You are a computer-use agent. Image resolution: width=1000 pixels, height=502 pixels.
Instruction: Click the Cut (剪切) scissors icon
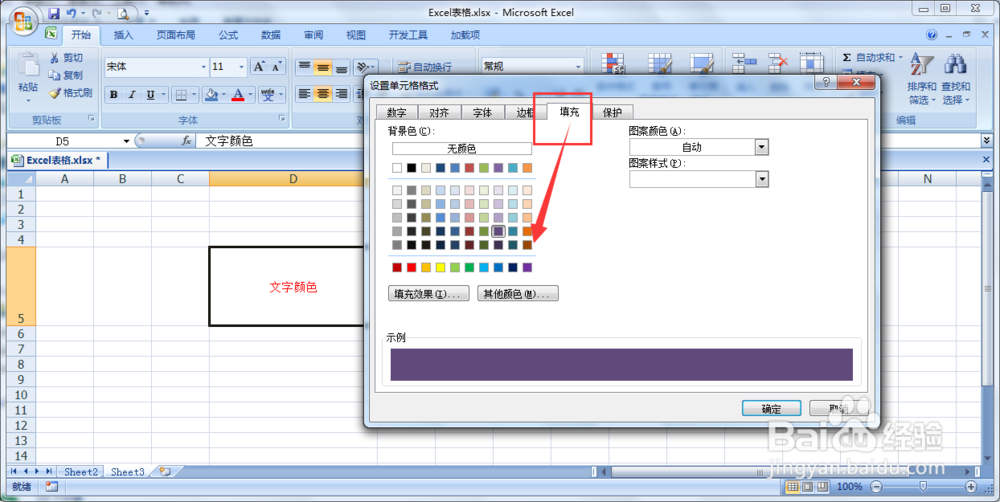coord(55,57)
